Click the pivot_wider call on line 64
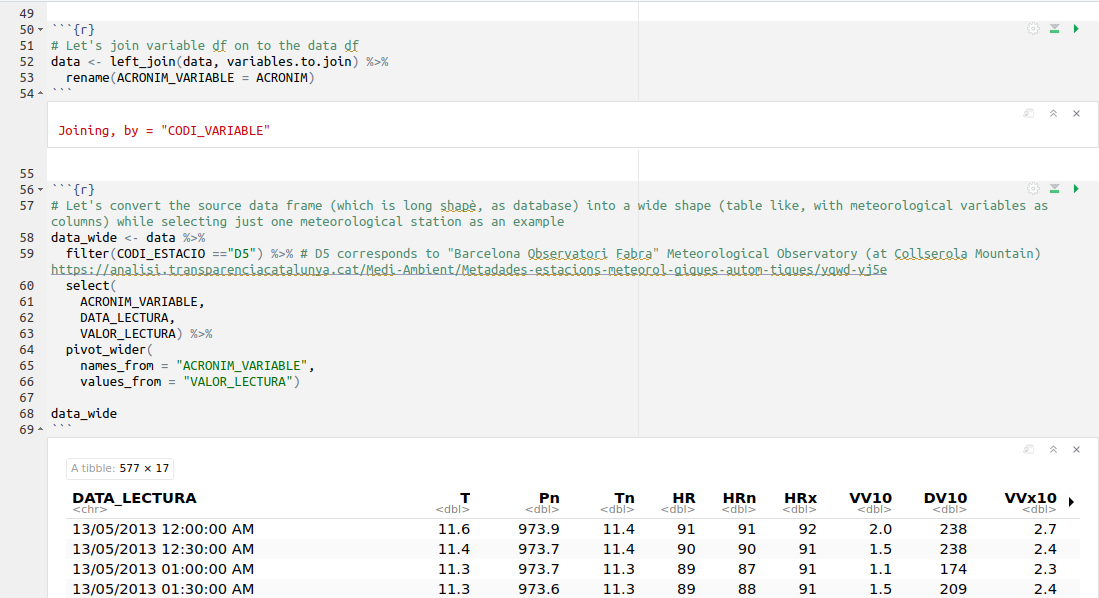The height and width of the screenshot is (598, 1099). click(109, 350)
